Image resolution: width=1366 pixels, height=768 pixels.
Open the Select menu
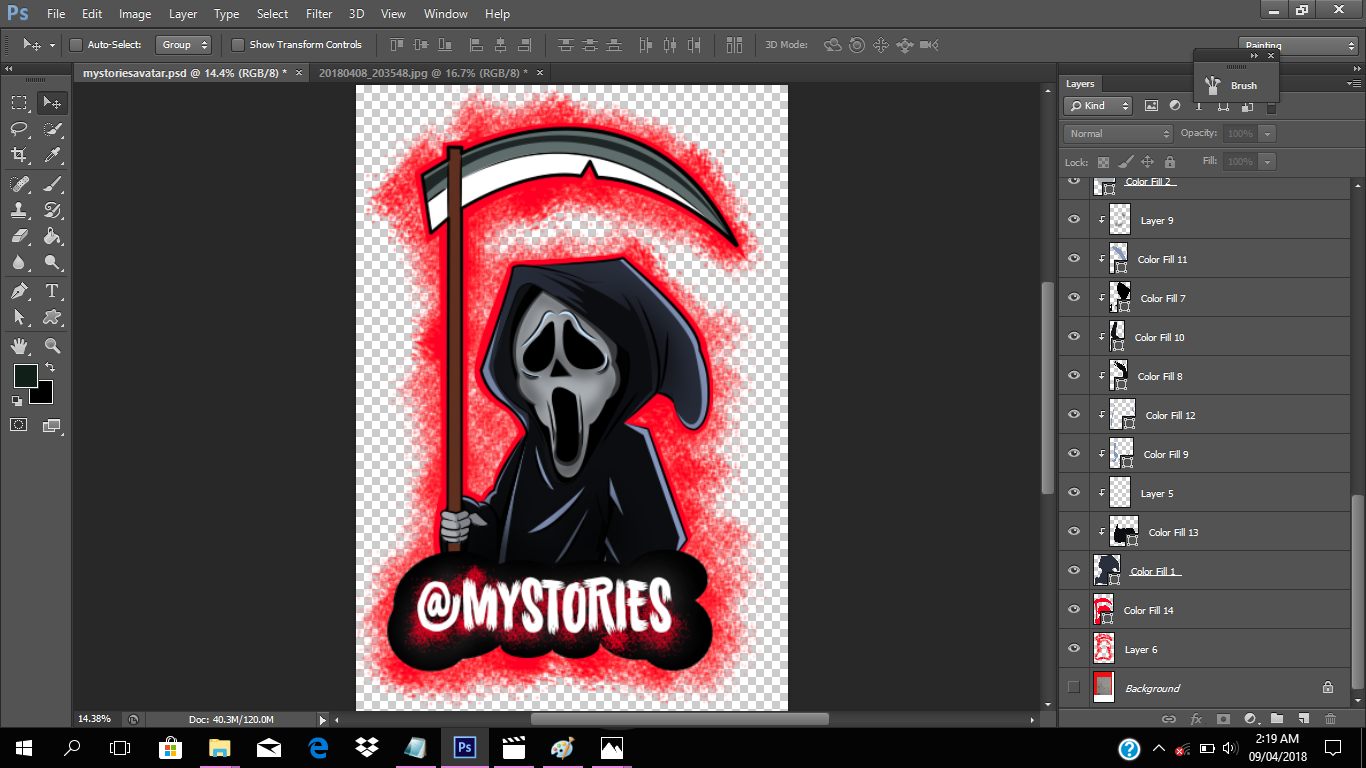272,14
